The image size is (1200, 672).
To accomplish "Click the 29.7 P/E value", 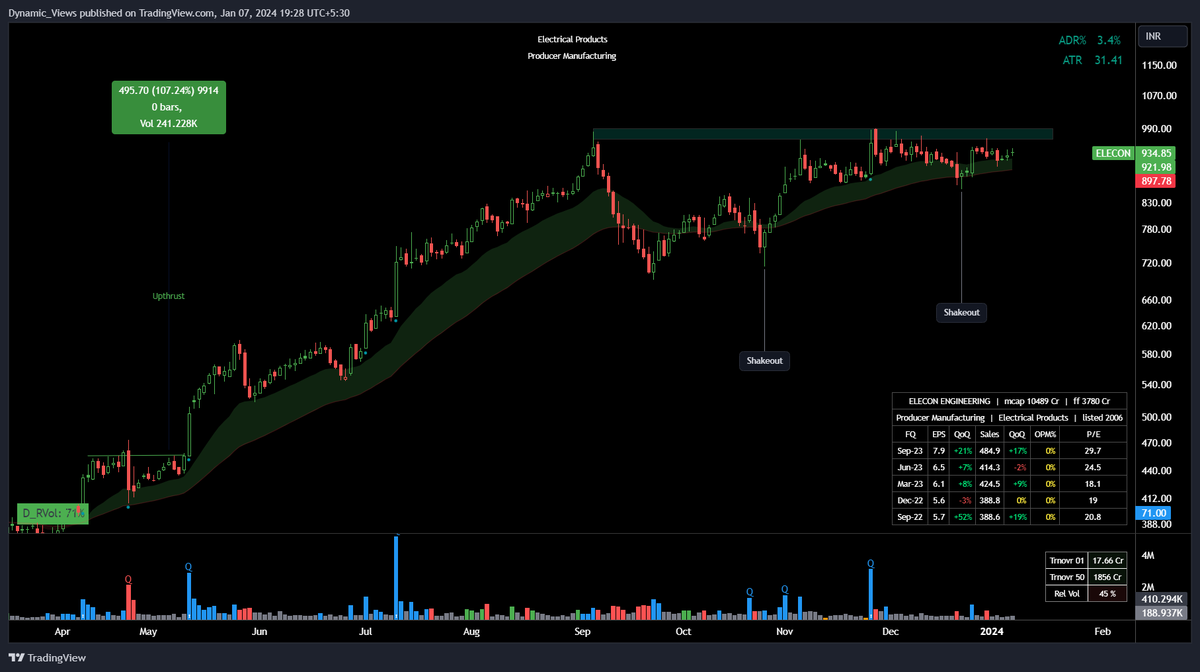I will (1093, 451).
